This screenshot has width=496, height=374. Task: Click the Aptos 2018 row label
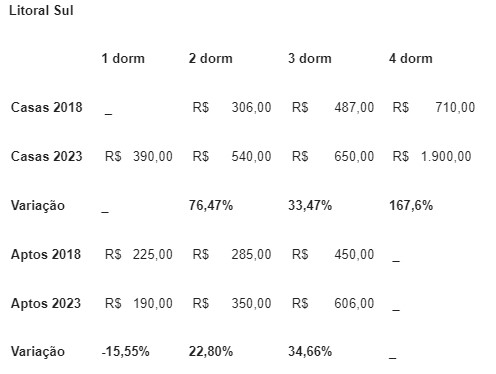(x=46, y=254)
